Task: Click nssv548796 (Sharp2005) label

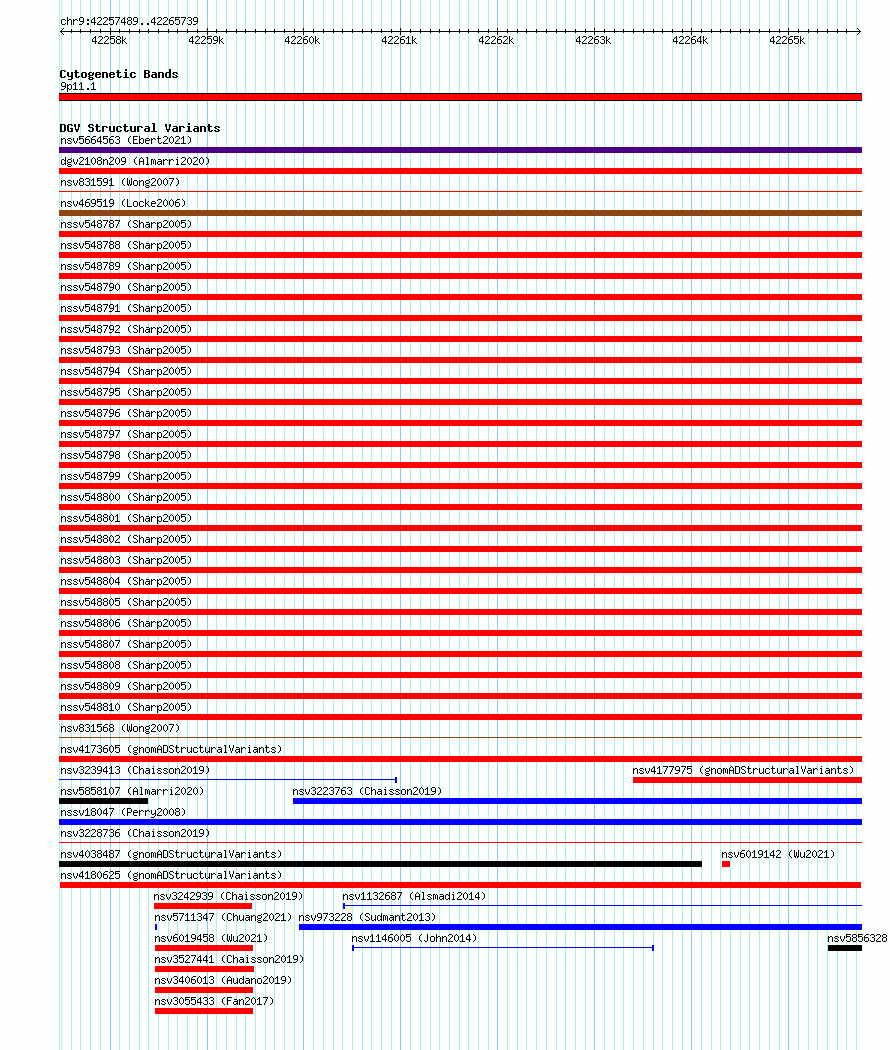Action: [x=126, y=413]
